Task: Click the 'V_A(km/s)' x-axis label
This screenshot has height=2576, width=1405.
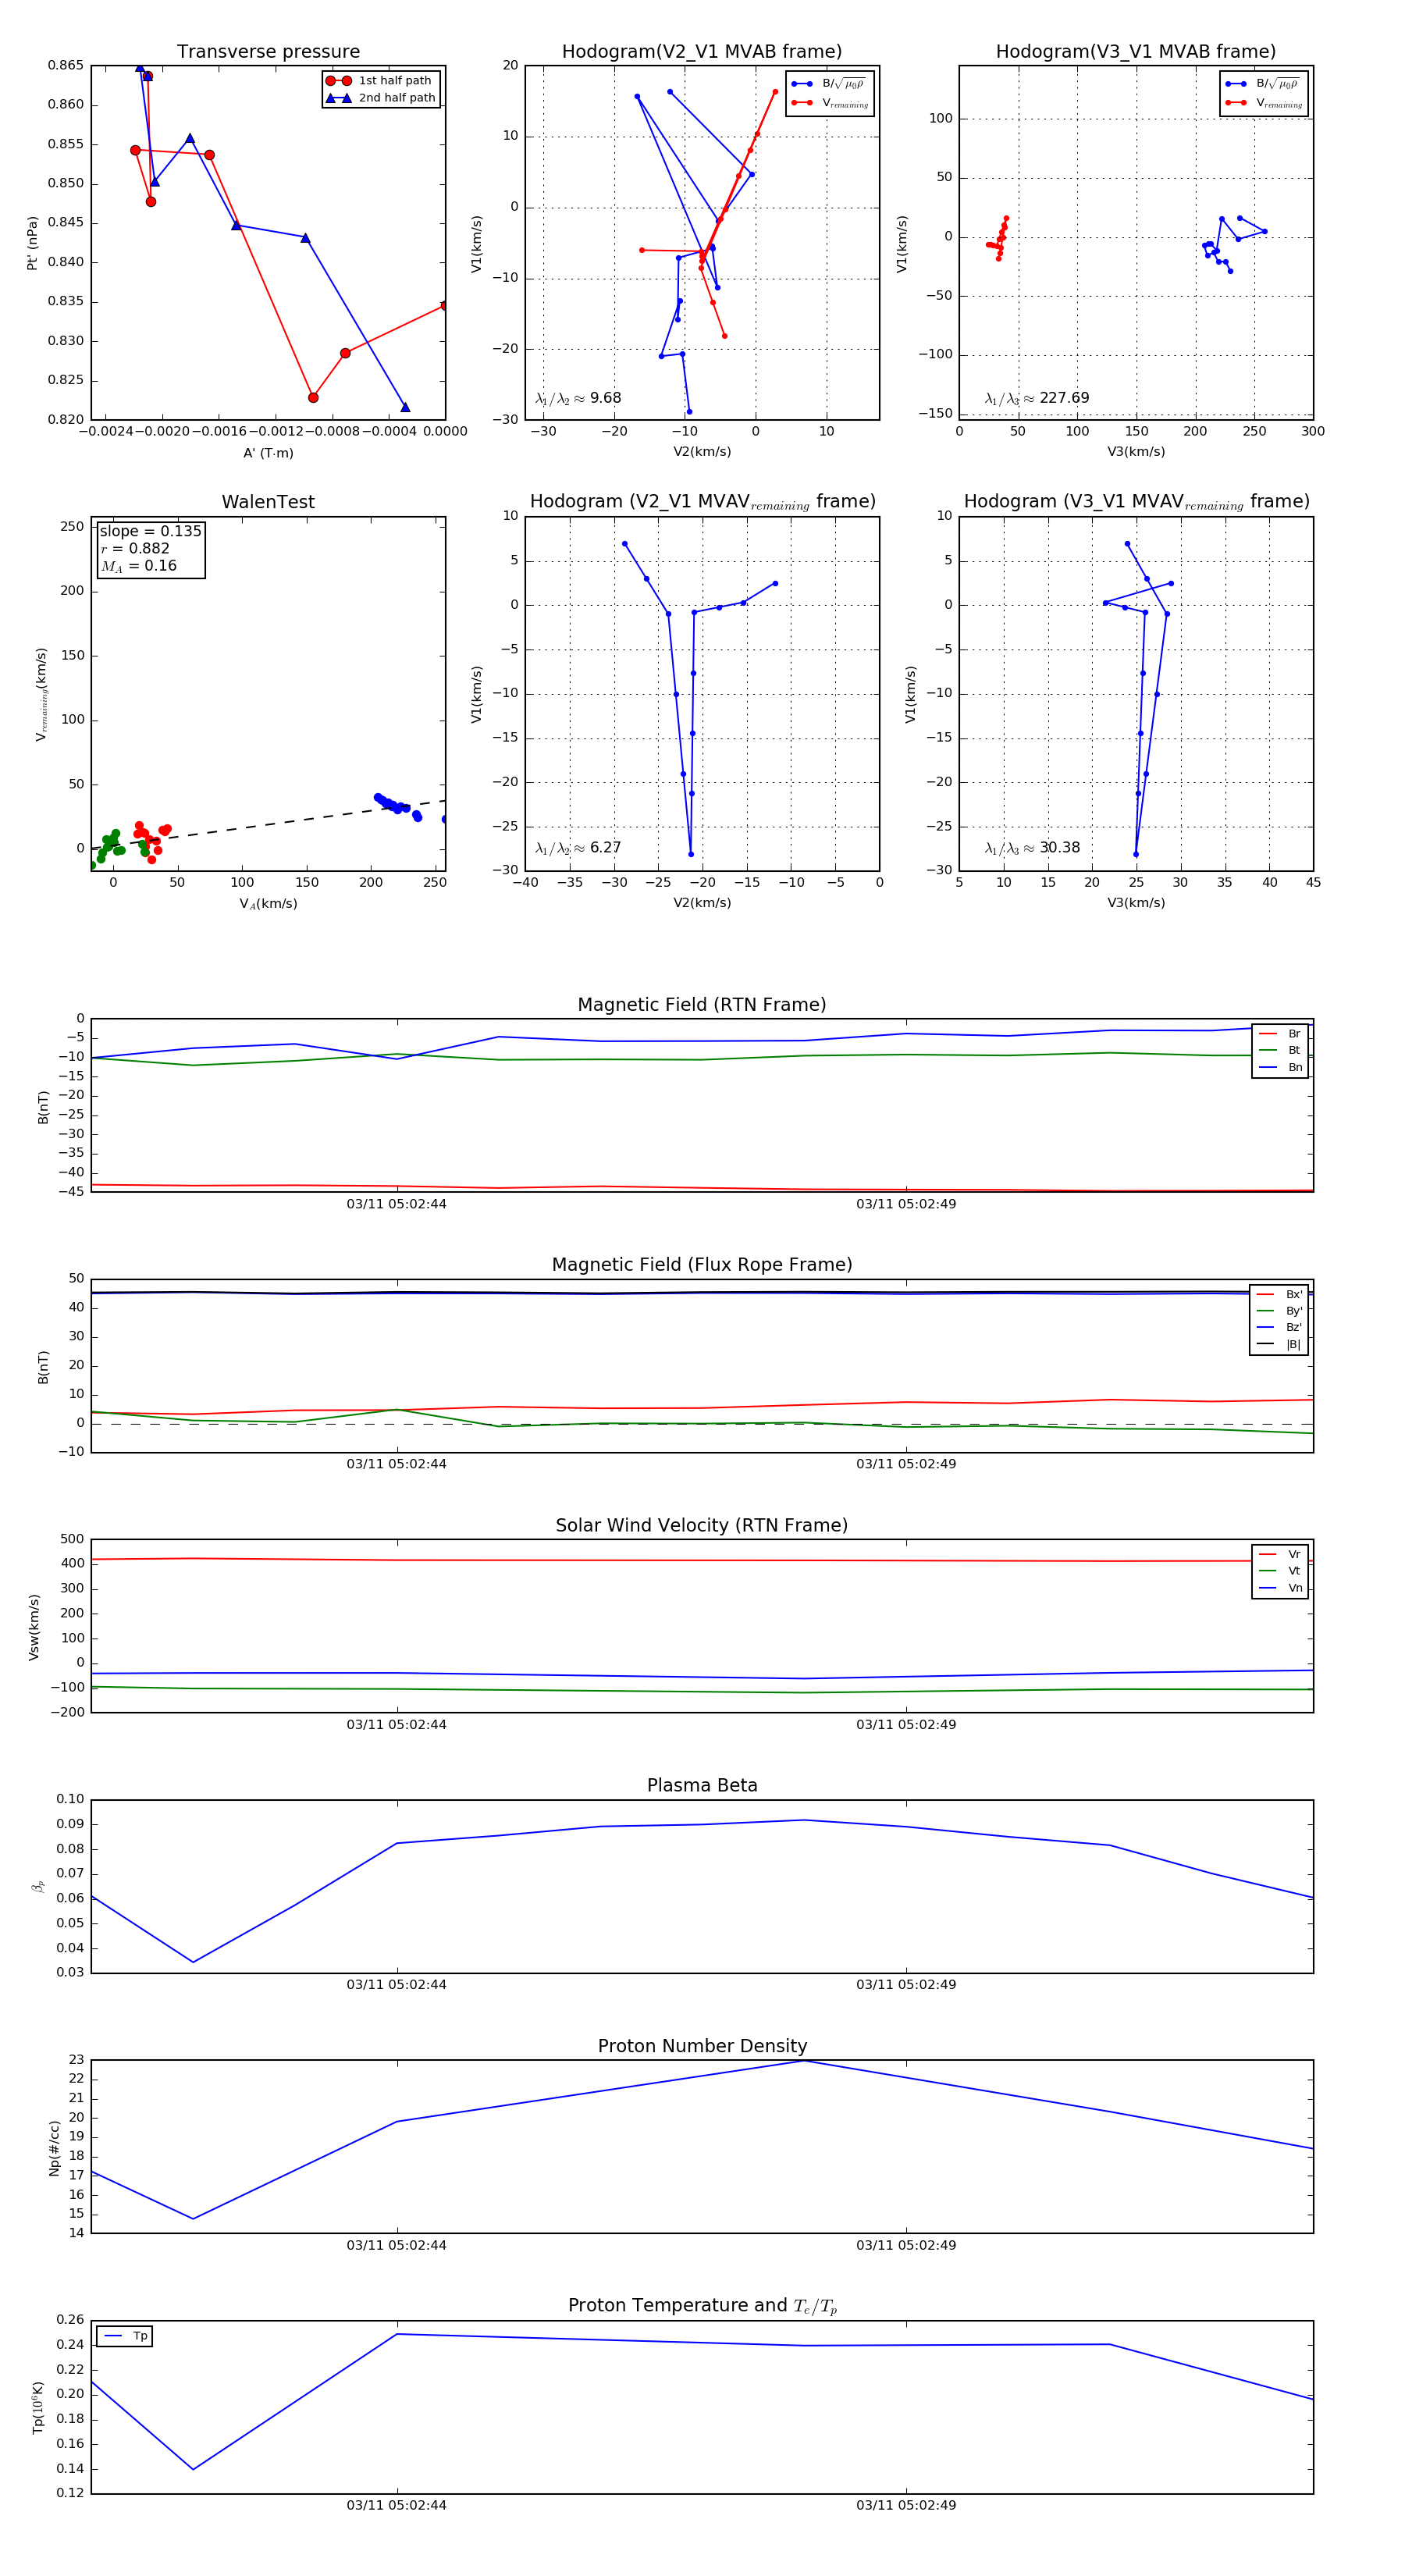Action: pos(268,904)
